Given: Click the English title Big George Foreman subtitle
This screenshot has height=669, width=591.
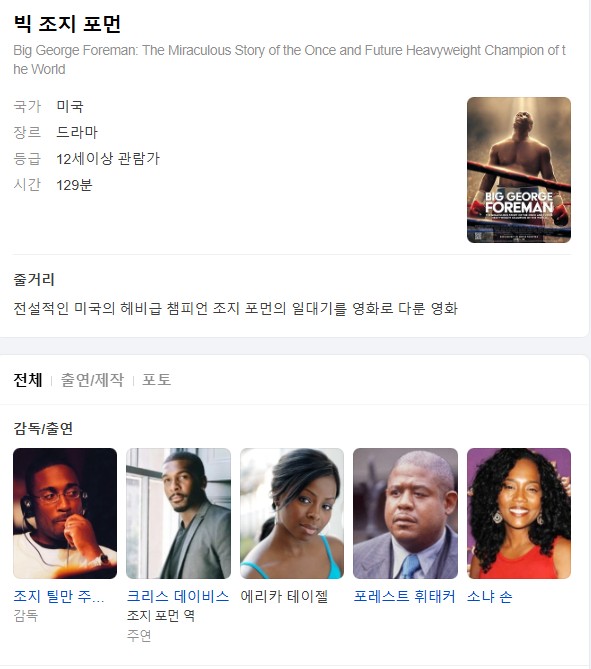Looking at the screenshot, I should point(289,59).
